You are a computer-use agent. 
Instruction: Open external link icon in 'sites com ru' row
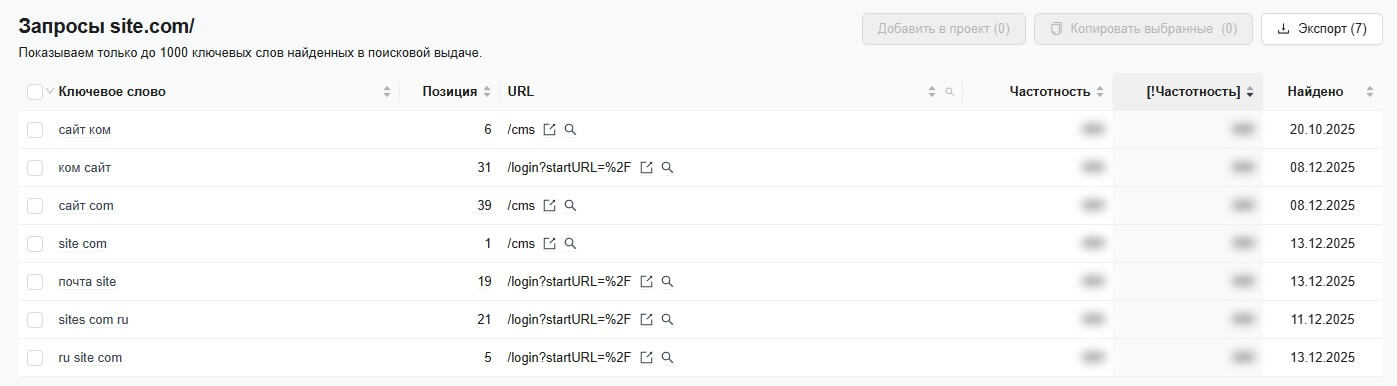[646, 320]
